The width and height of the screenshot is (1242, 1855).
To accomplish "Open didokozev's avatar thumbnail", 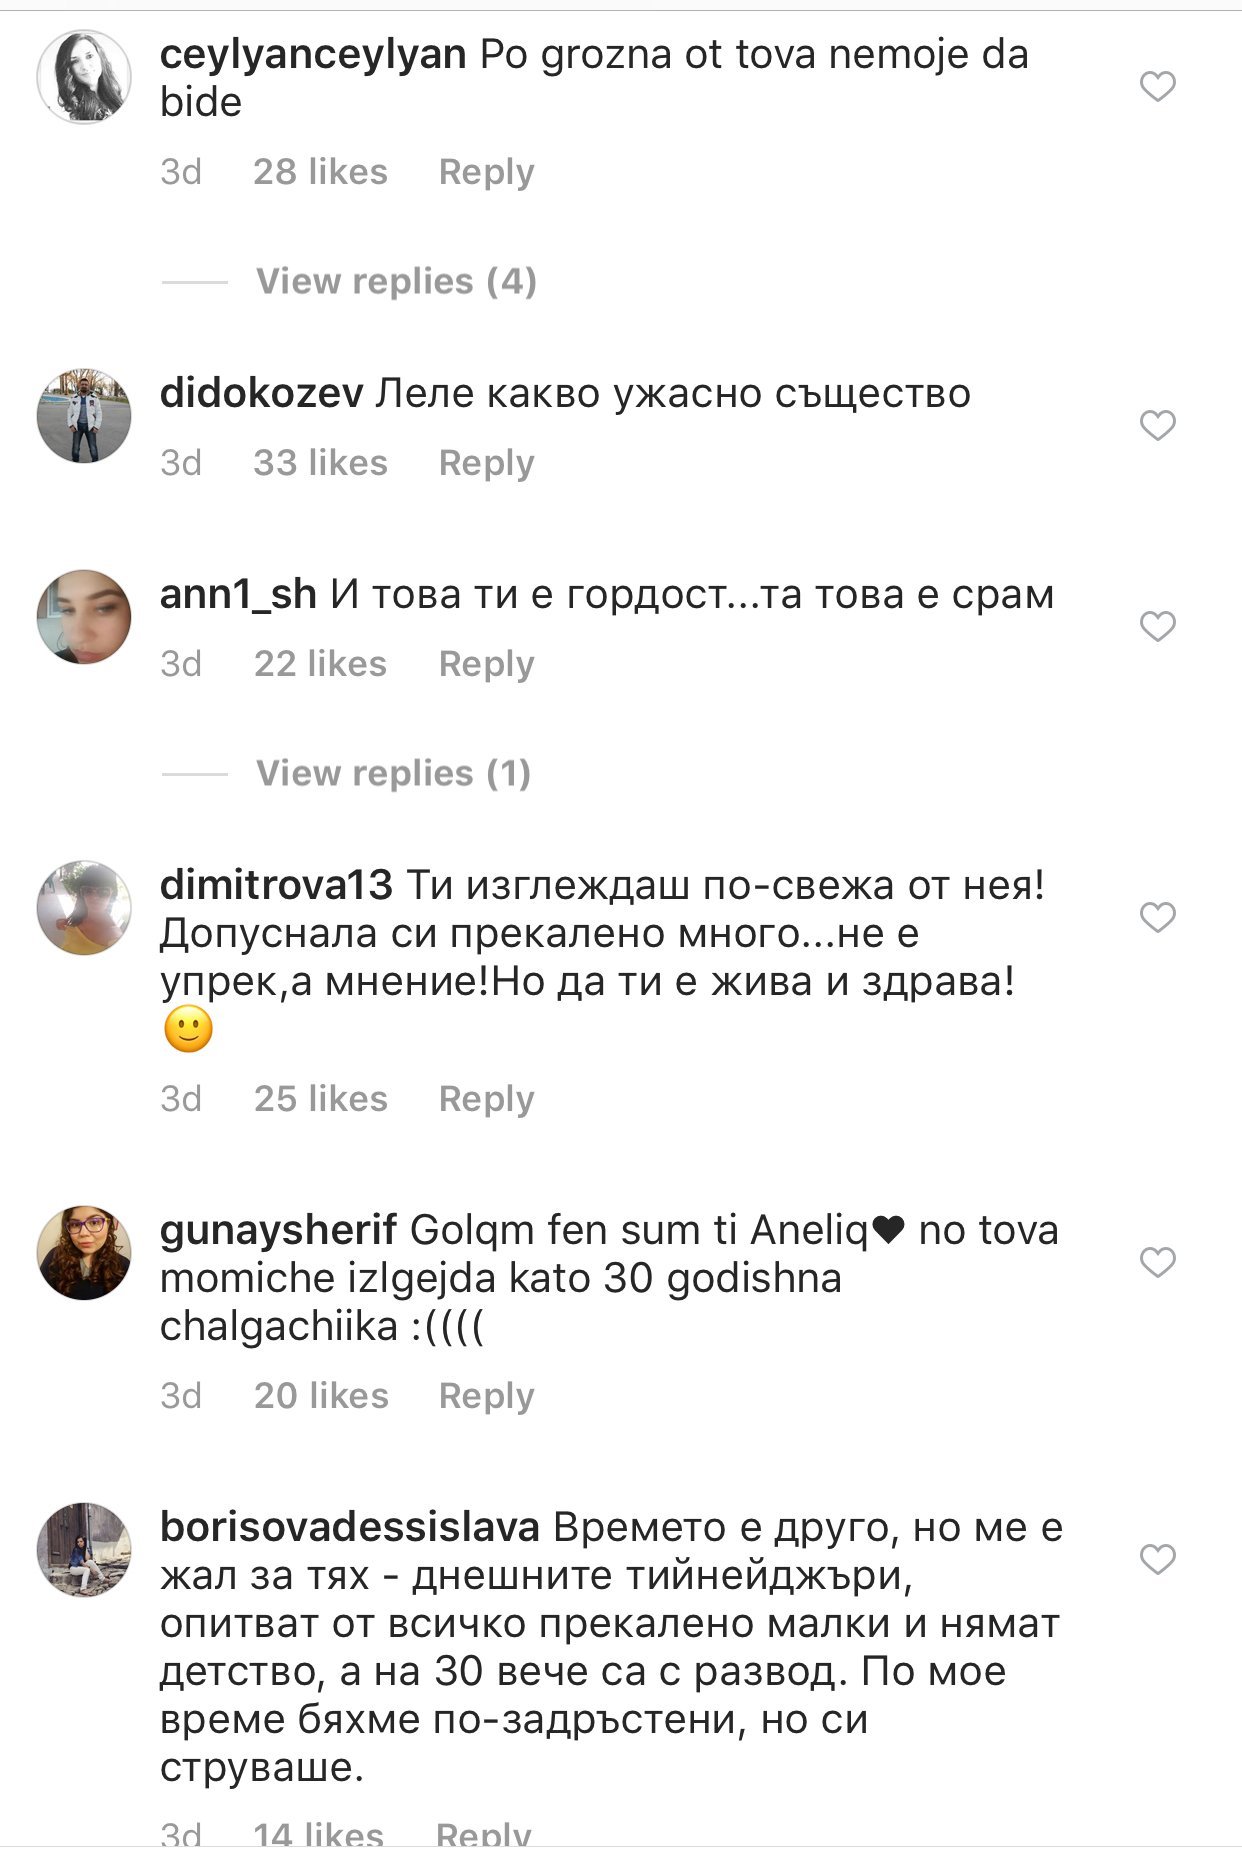I will coord(84,416).
